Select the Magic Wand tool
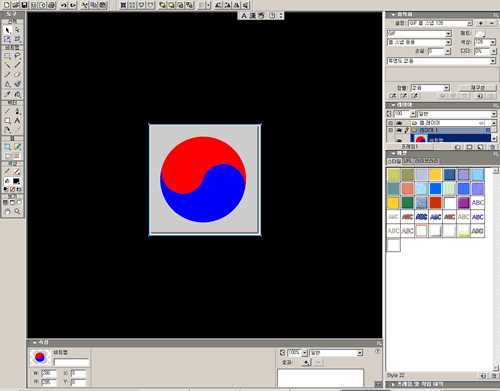Image resolution: width=500 pixels, height=391 pixels. pos(7,65)
